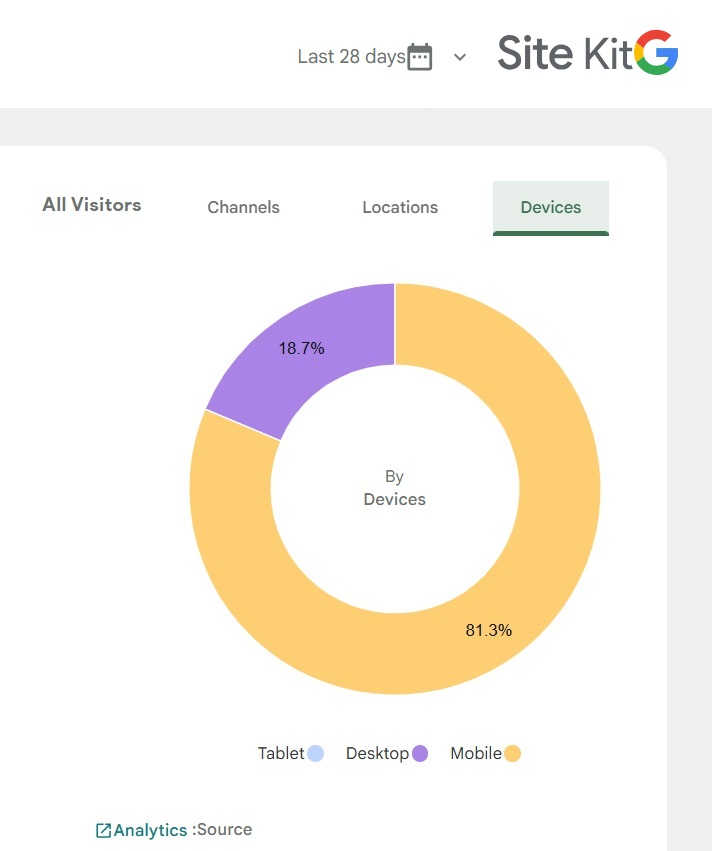Click the Desktop legend color dot

click(419, 753)
